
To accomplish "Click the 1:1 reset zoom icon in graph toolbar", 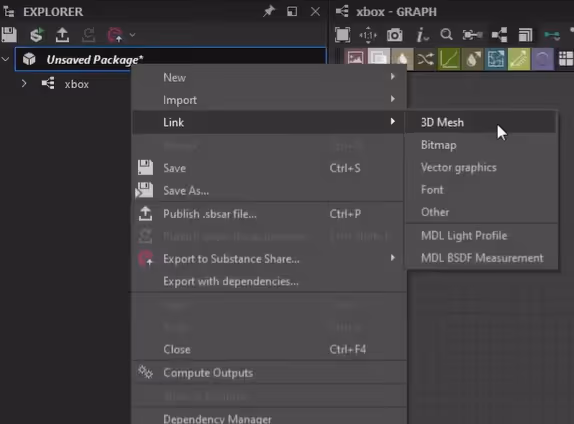I will coord(368,35).
